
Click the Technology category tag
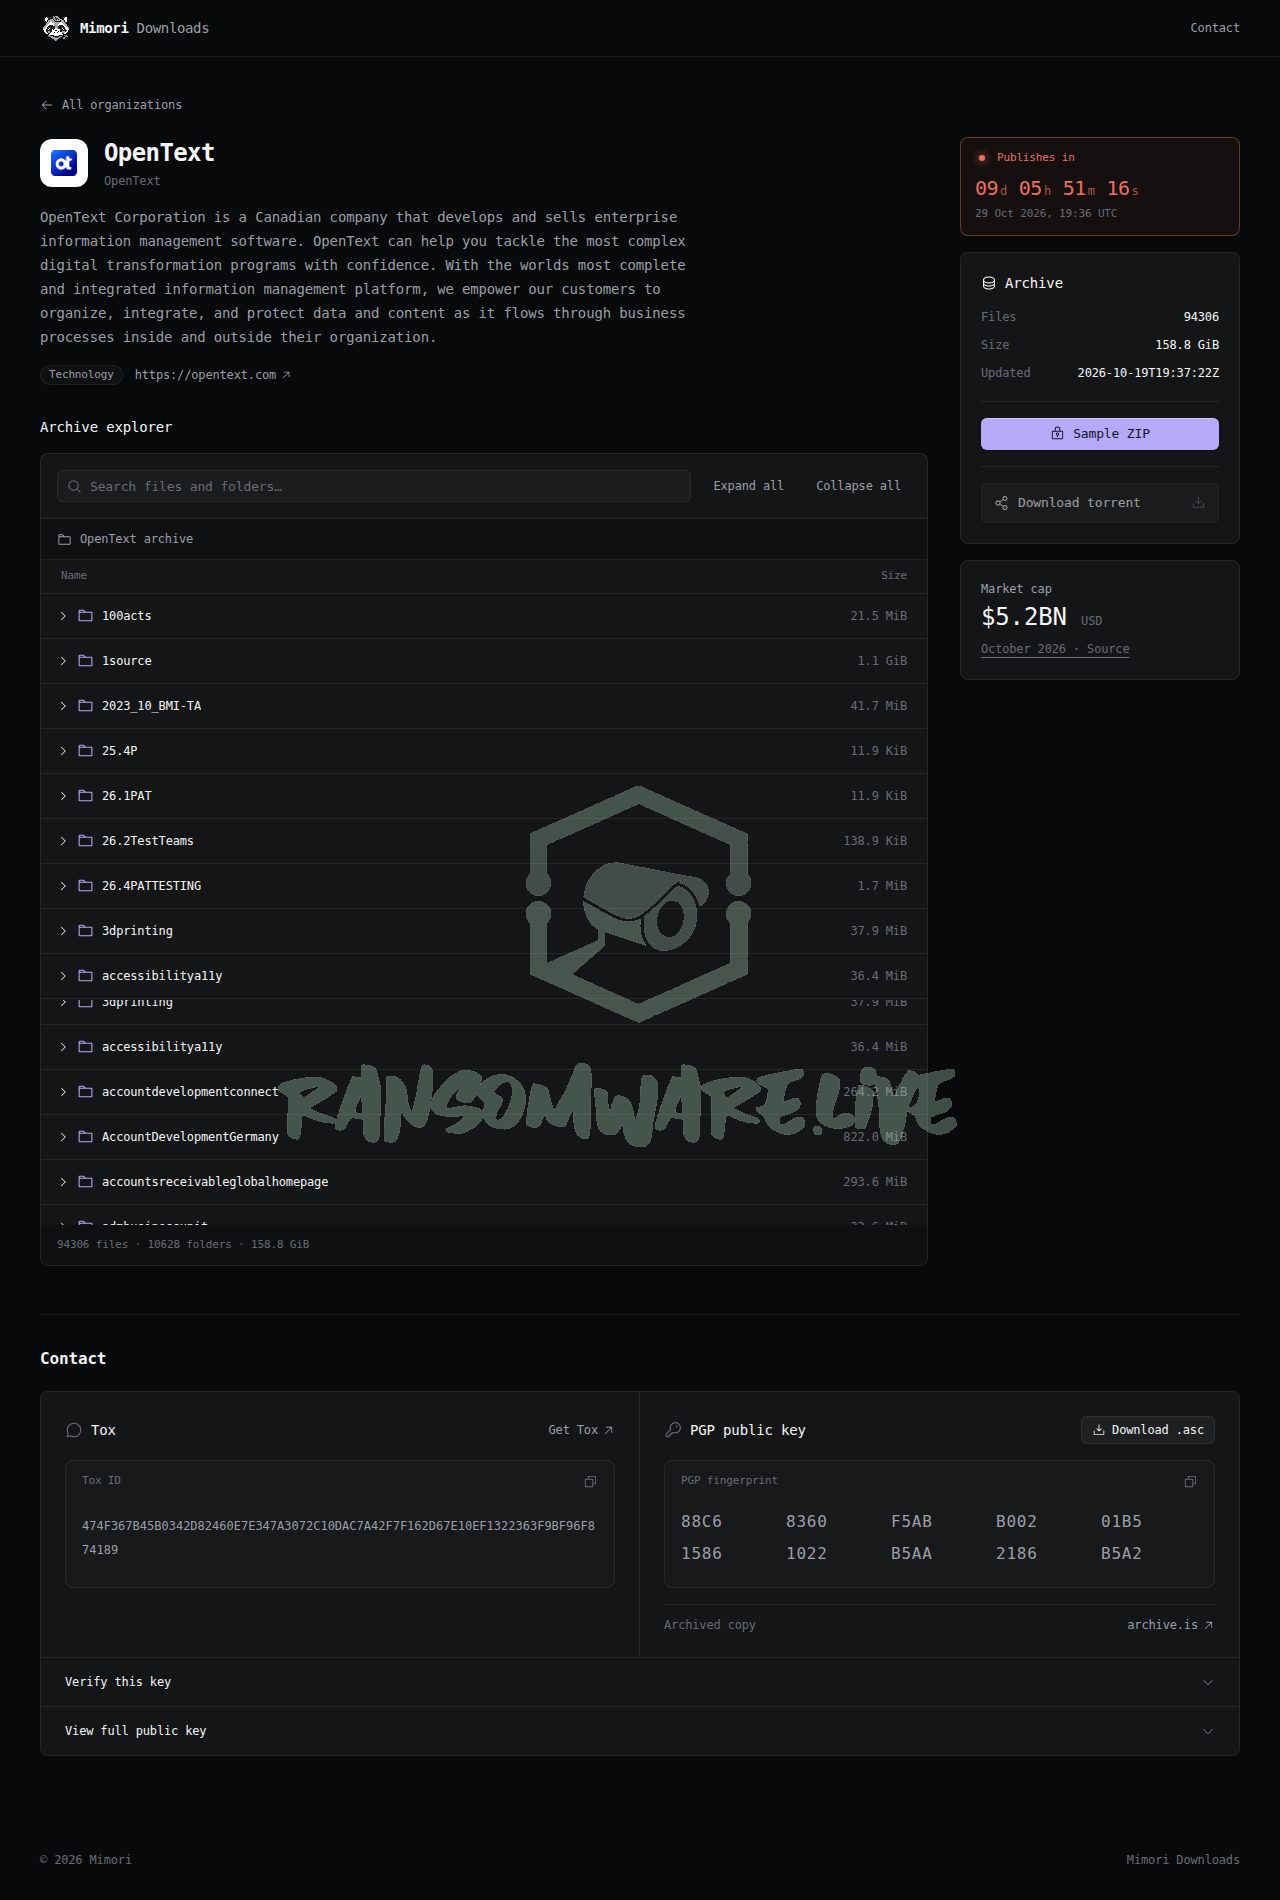[81, 375]
